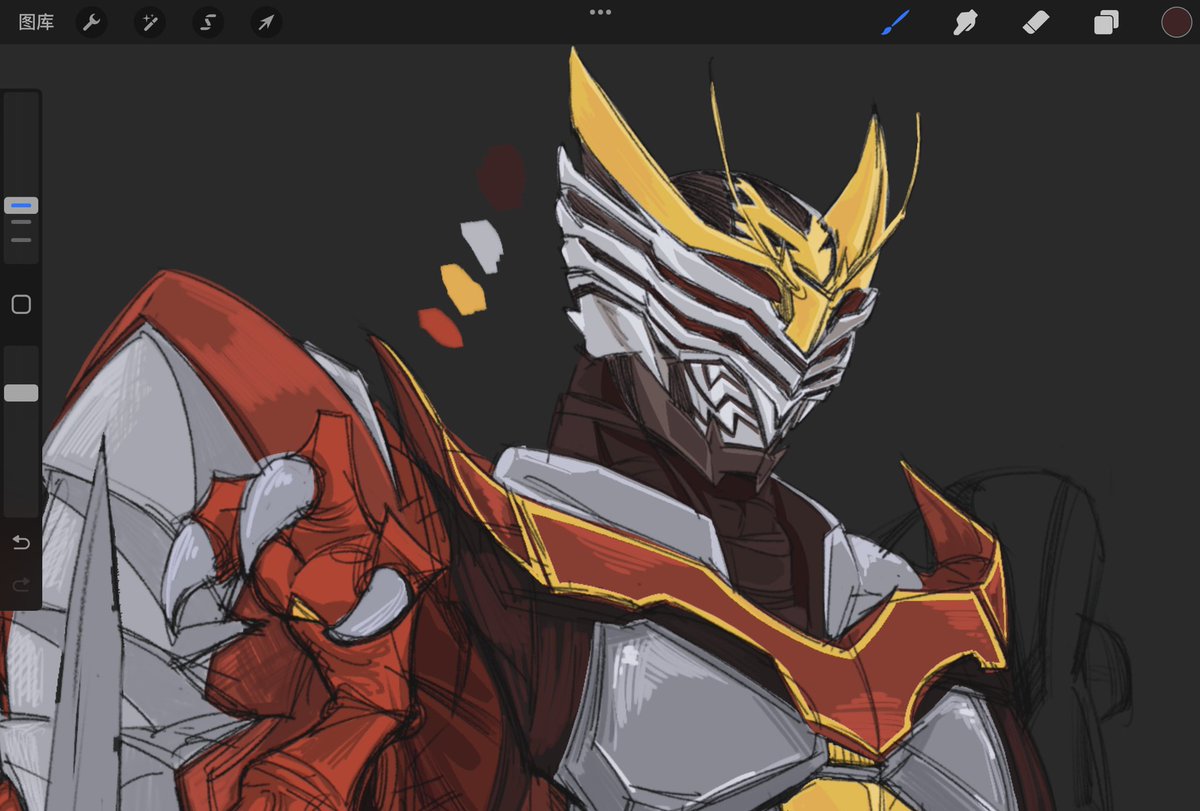Image resolution: width=1200 pixels, height=811 pixels.
Task: Select the Eraser tool
Action: point(1036,22)
